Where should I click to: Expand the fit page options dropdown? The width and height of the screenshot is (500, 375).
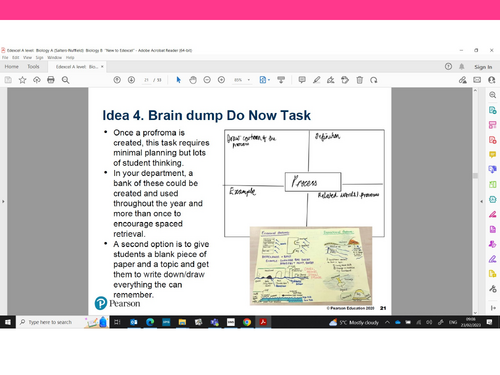tap(269, 80)
